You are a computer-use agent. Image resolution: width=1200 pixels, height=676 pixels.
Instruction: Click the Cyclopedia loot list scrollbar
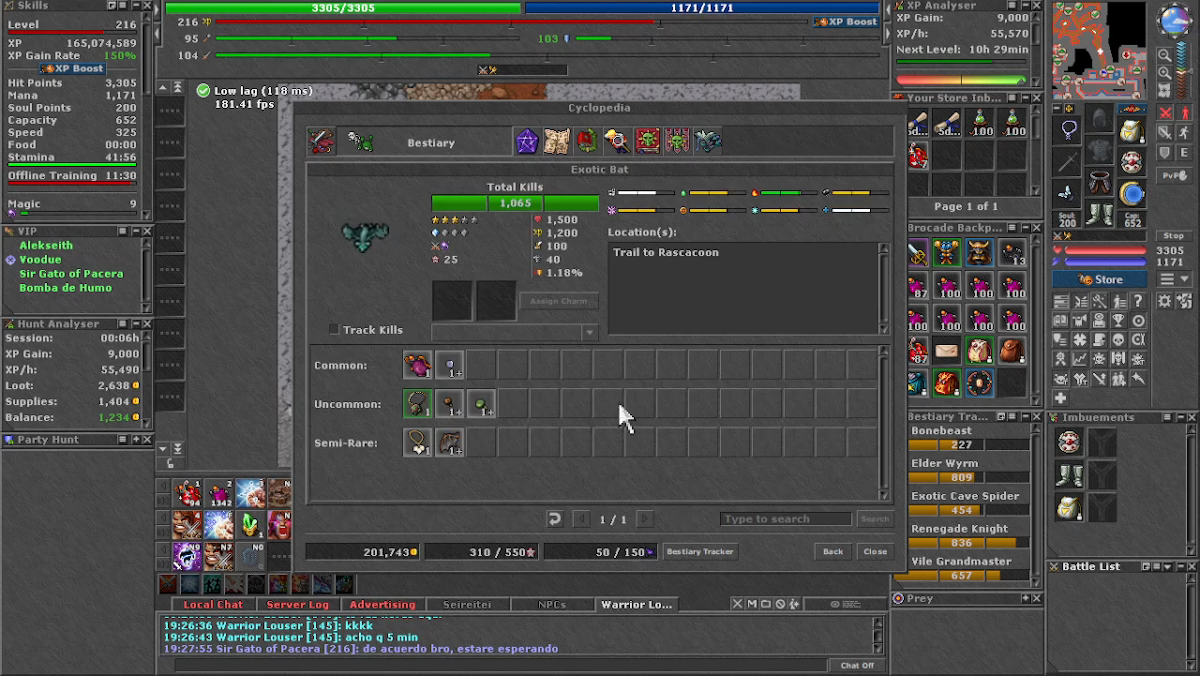(883, 422)
